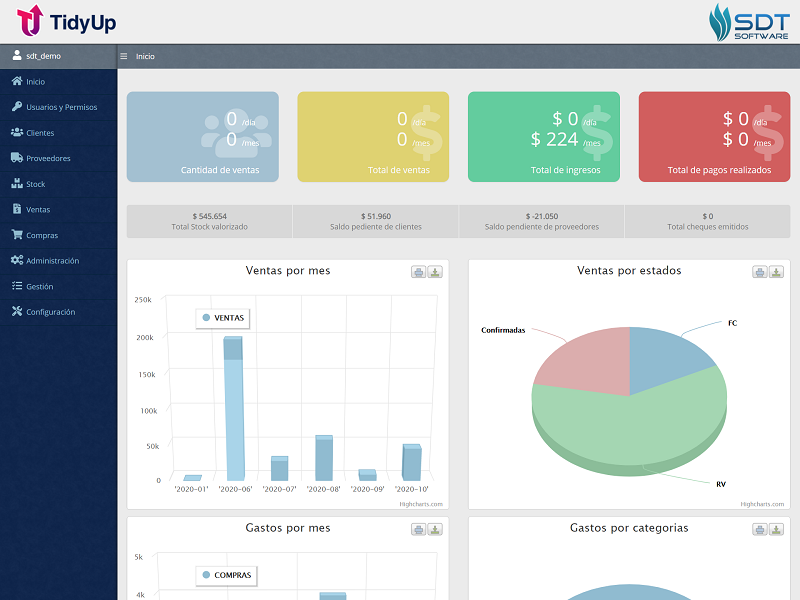Viewport: 800px width, 600px height.
Task: Open the Total de ingresos card
Action: (544, 137)
